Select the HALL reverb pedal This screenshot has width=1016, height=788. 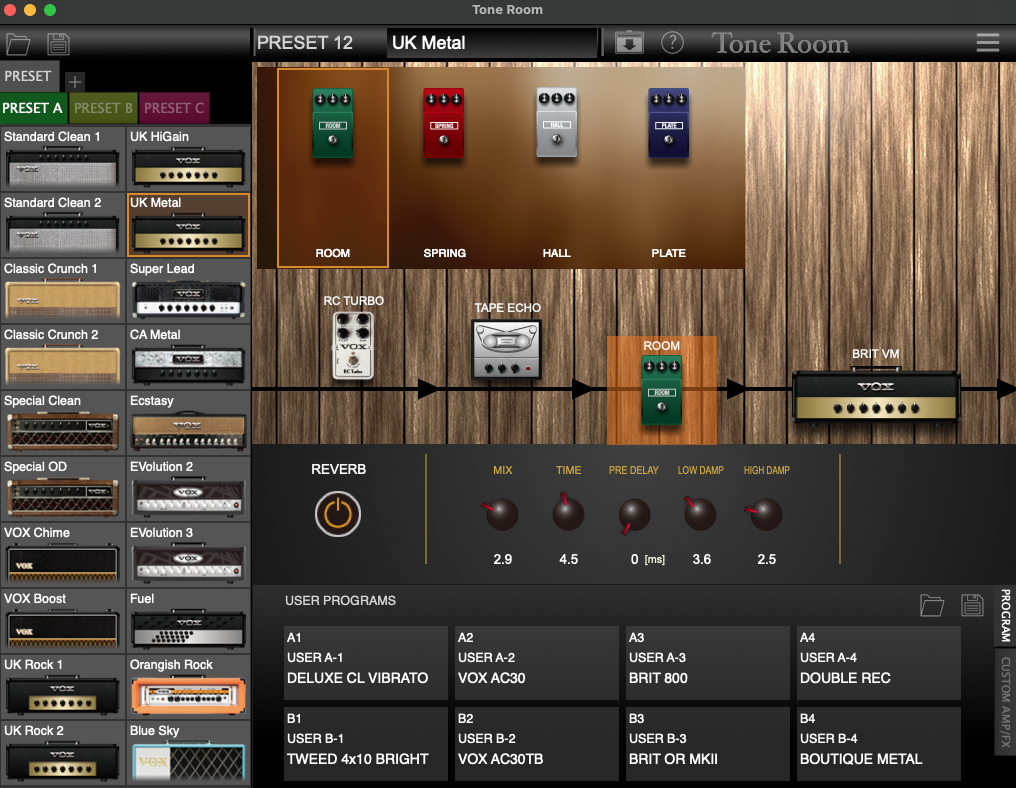click(556, 125)
